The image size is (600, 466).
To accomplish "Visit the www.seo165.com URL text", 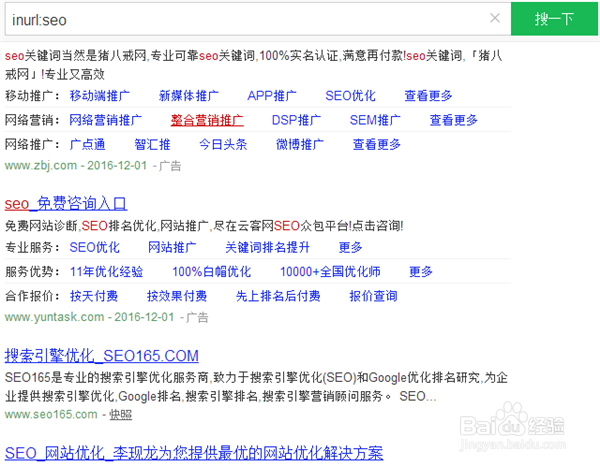I will [x=51, y=414].
